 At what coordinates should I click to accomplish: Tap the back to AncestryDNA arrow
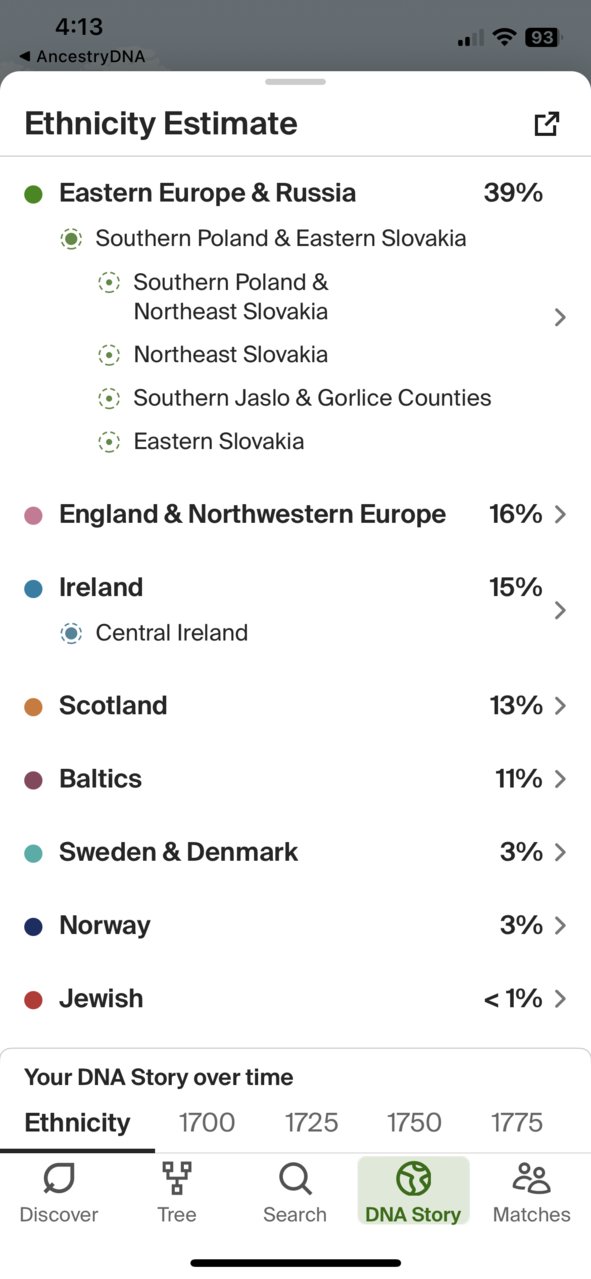point(25,57)
